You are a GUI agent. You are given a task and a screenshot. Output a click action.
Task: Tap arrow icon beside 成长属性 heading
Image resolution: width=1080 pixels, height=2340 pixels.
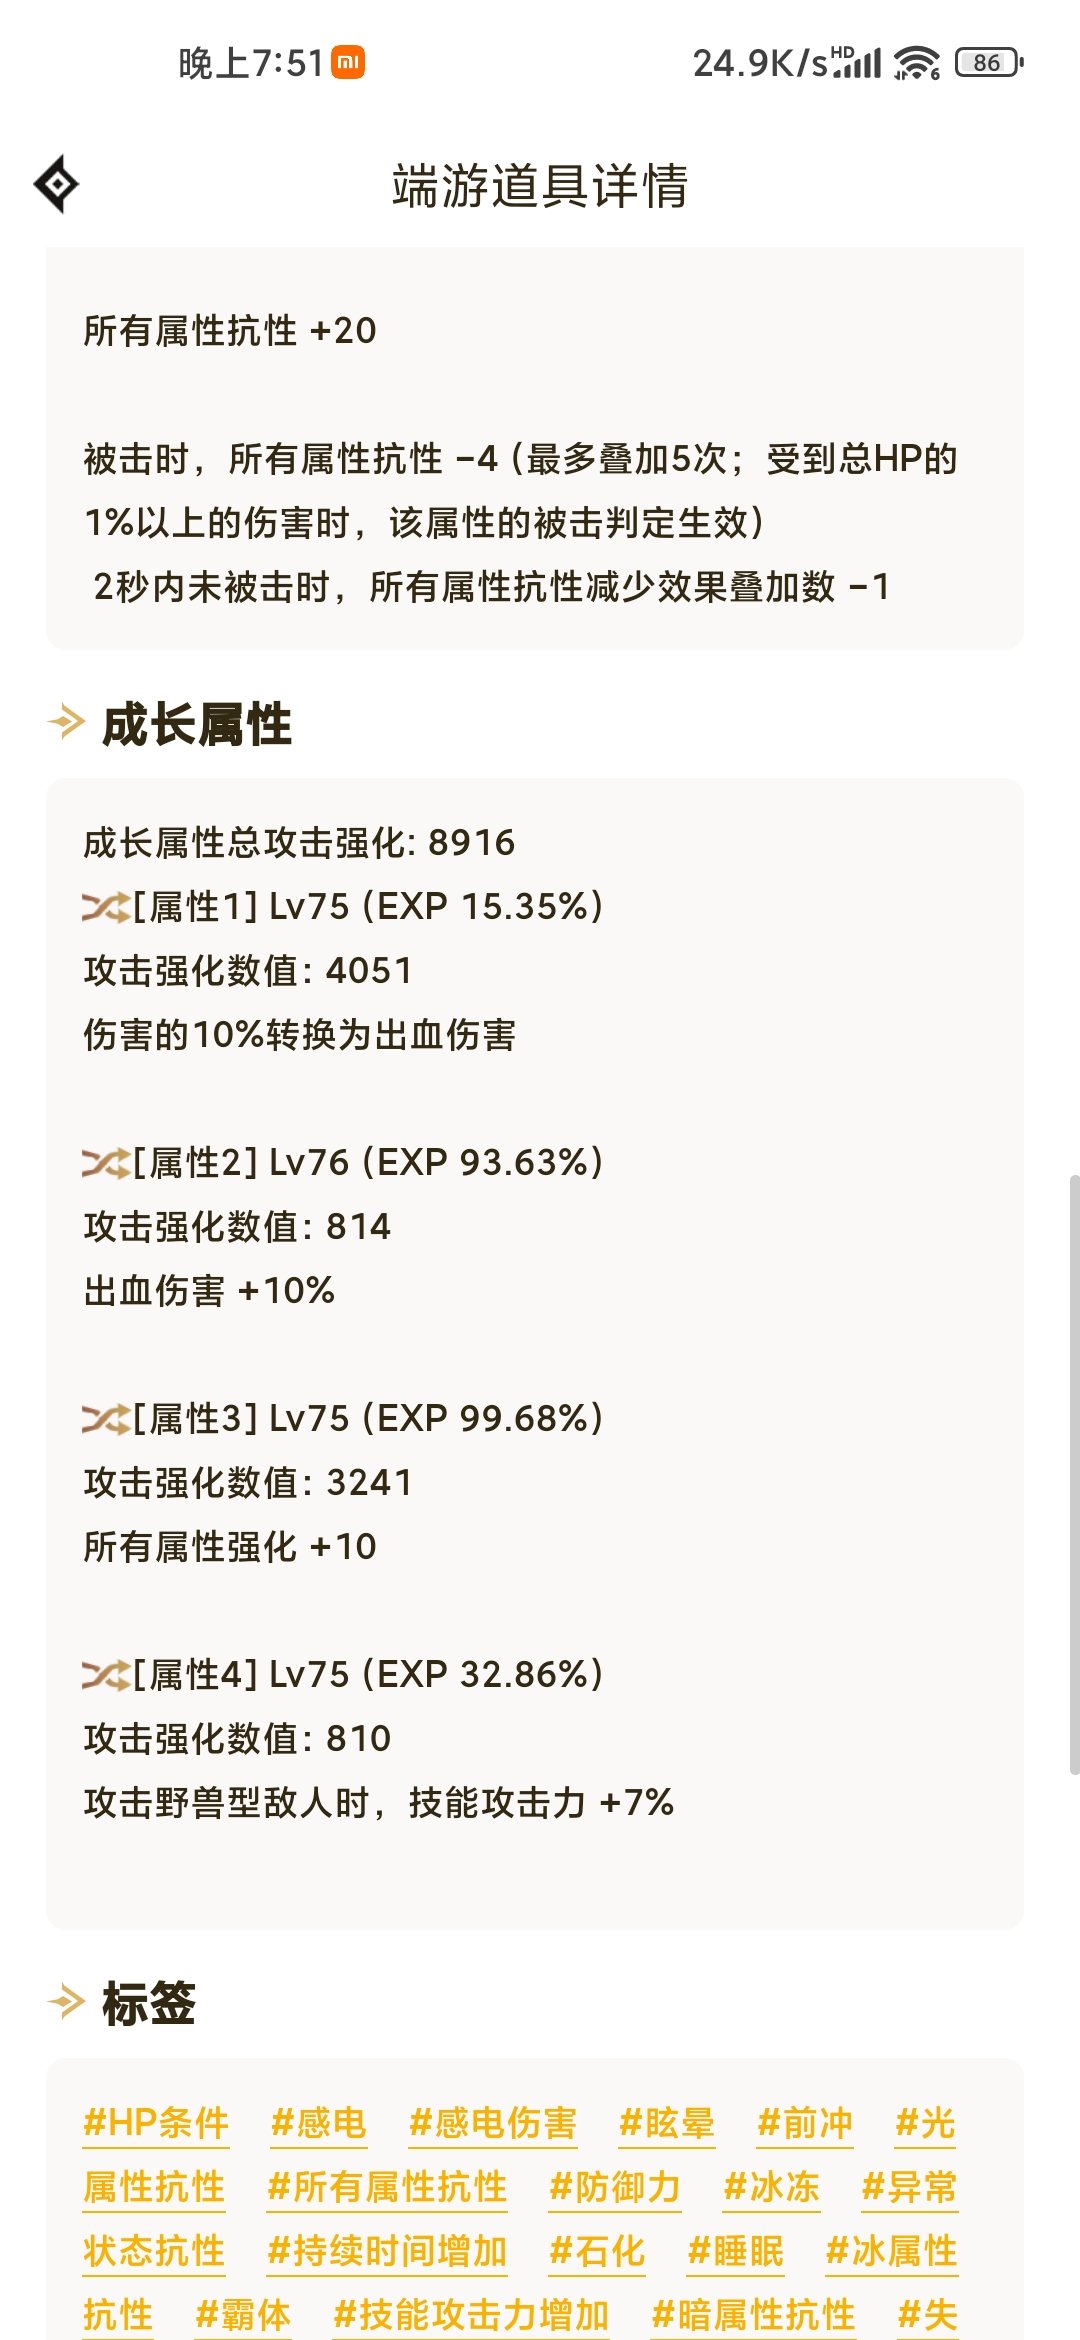(x=66, y=722)
